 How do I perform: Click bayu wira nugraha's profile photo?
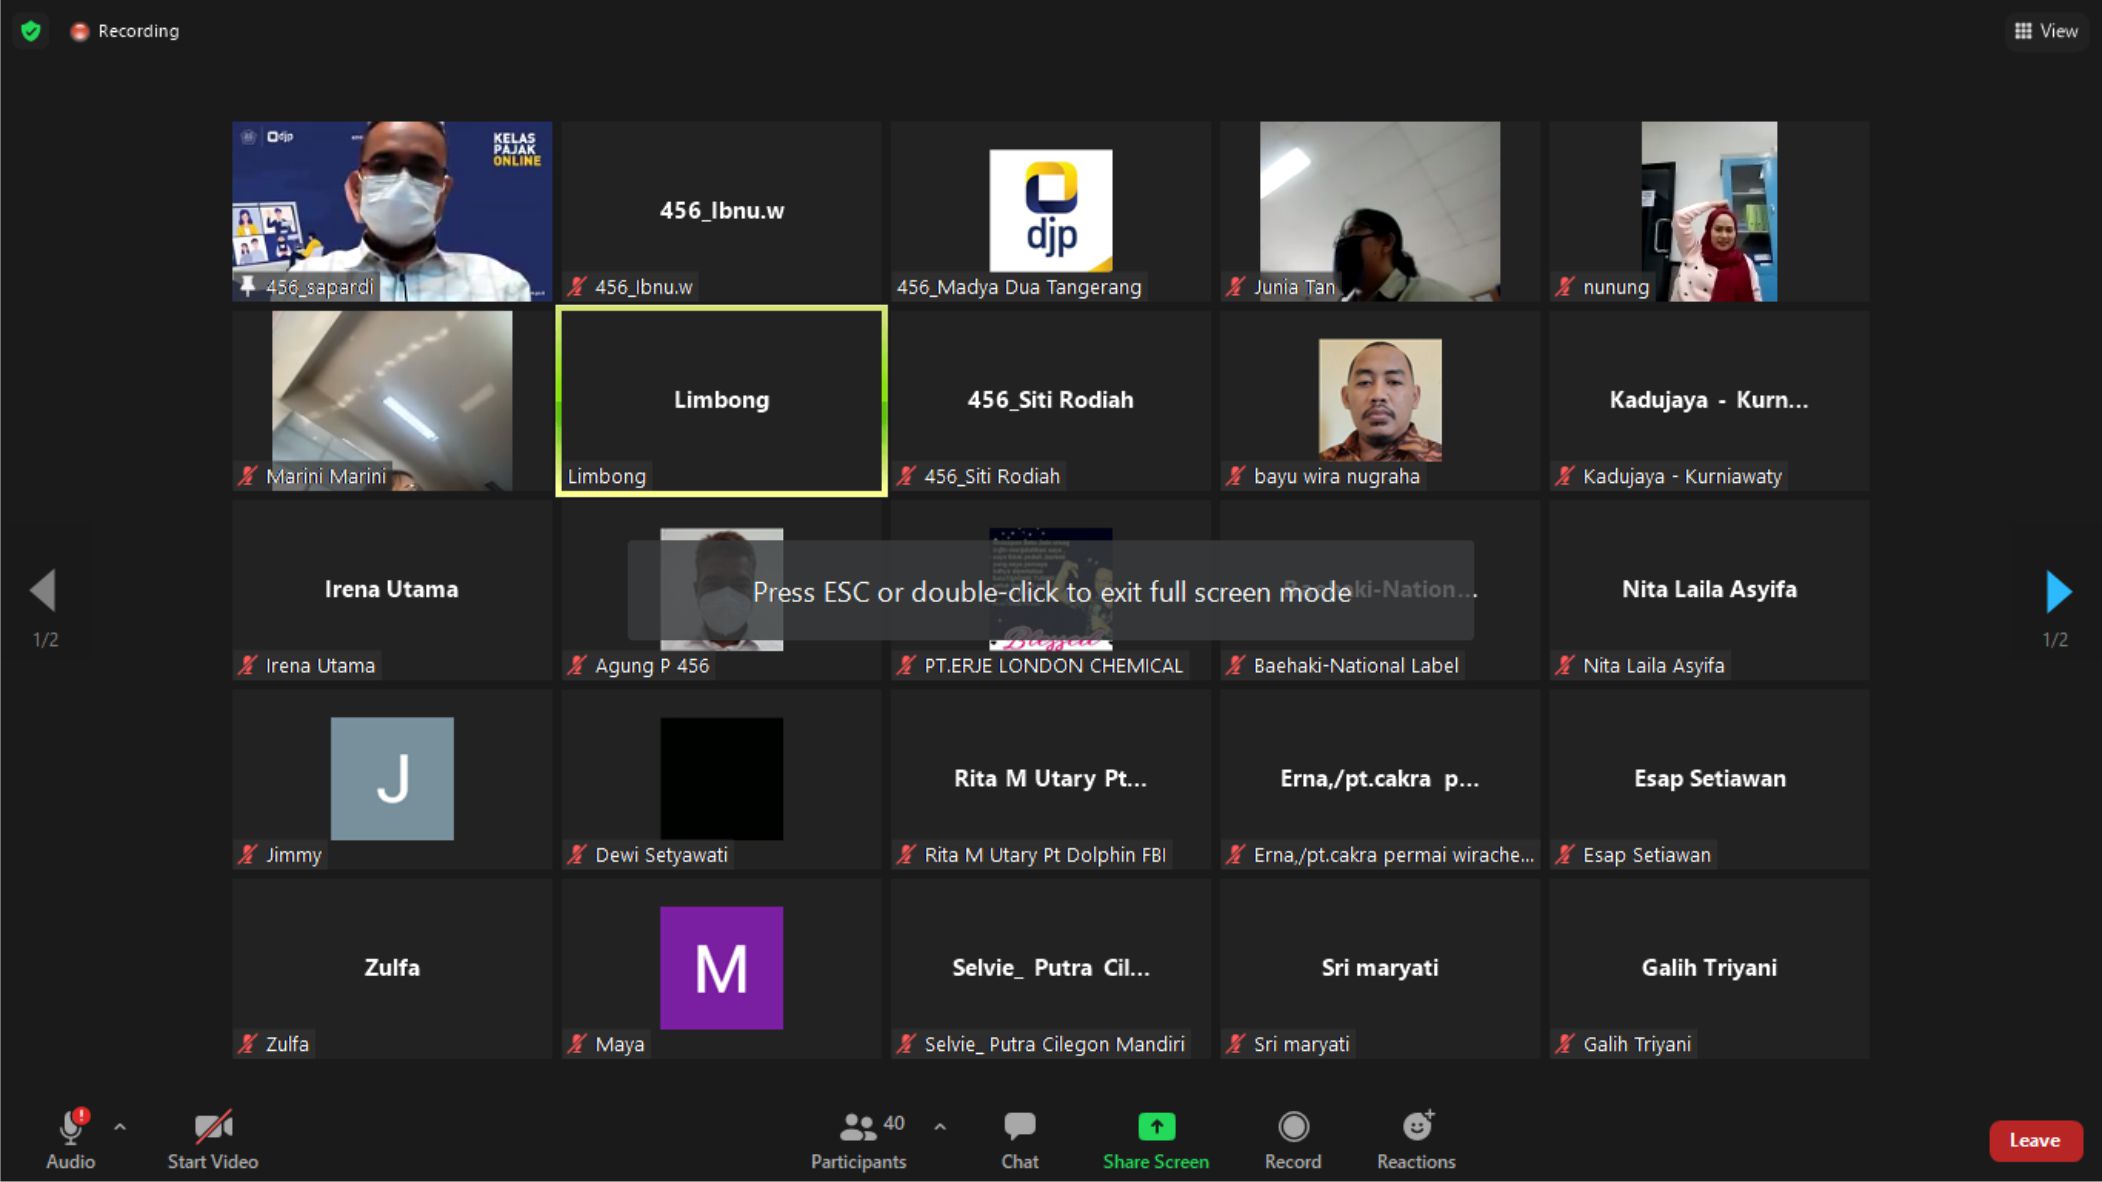coord(1380,399)
